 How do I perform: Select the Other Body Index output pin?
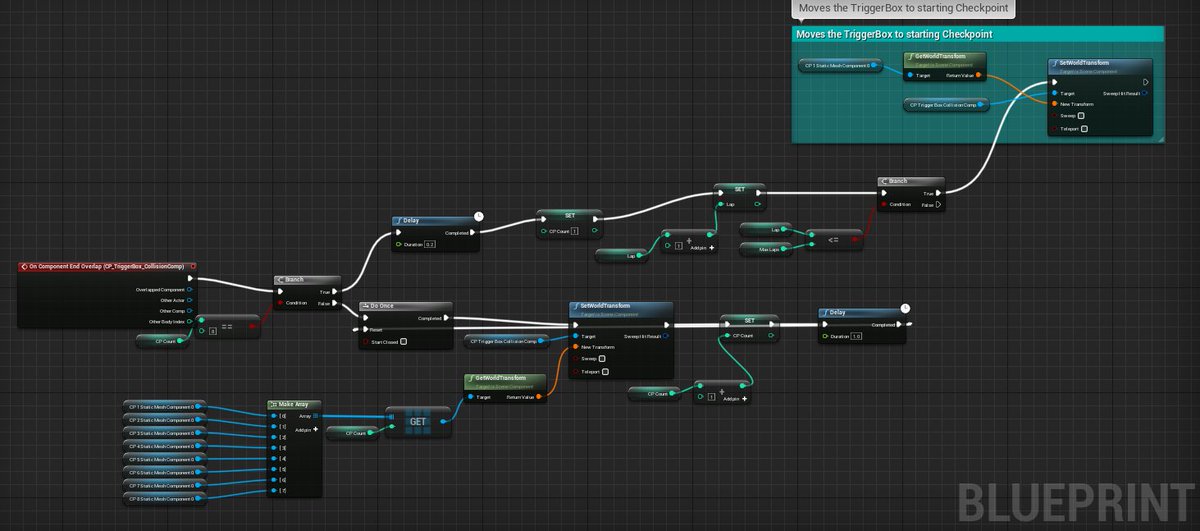pyautogui.click(x=190, y=321)
